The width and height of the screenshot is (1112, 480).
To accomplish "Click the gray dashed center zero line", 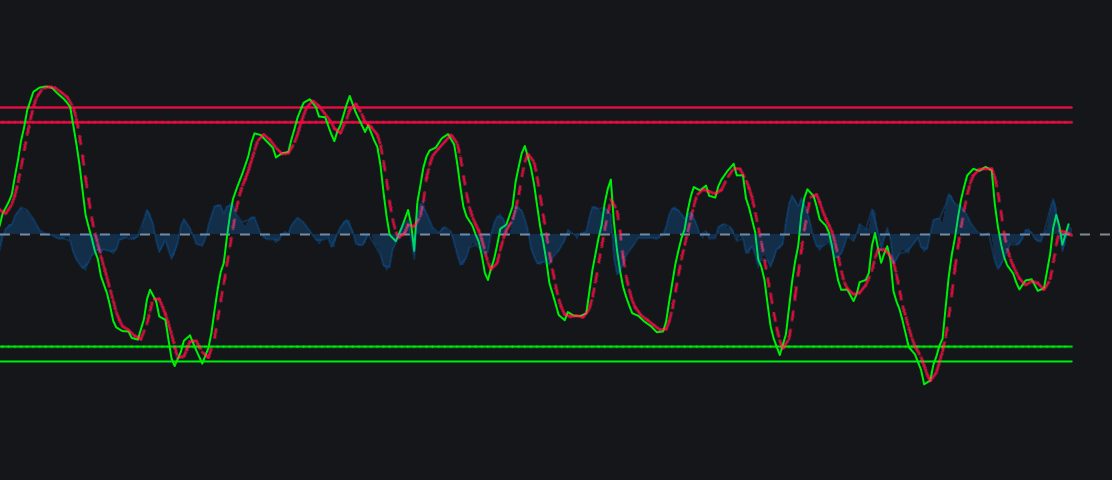I will click(556, 234).
